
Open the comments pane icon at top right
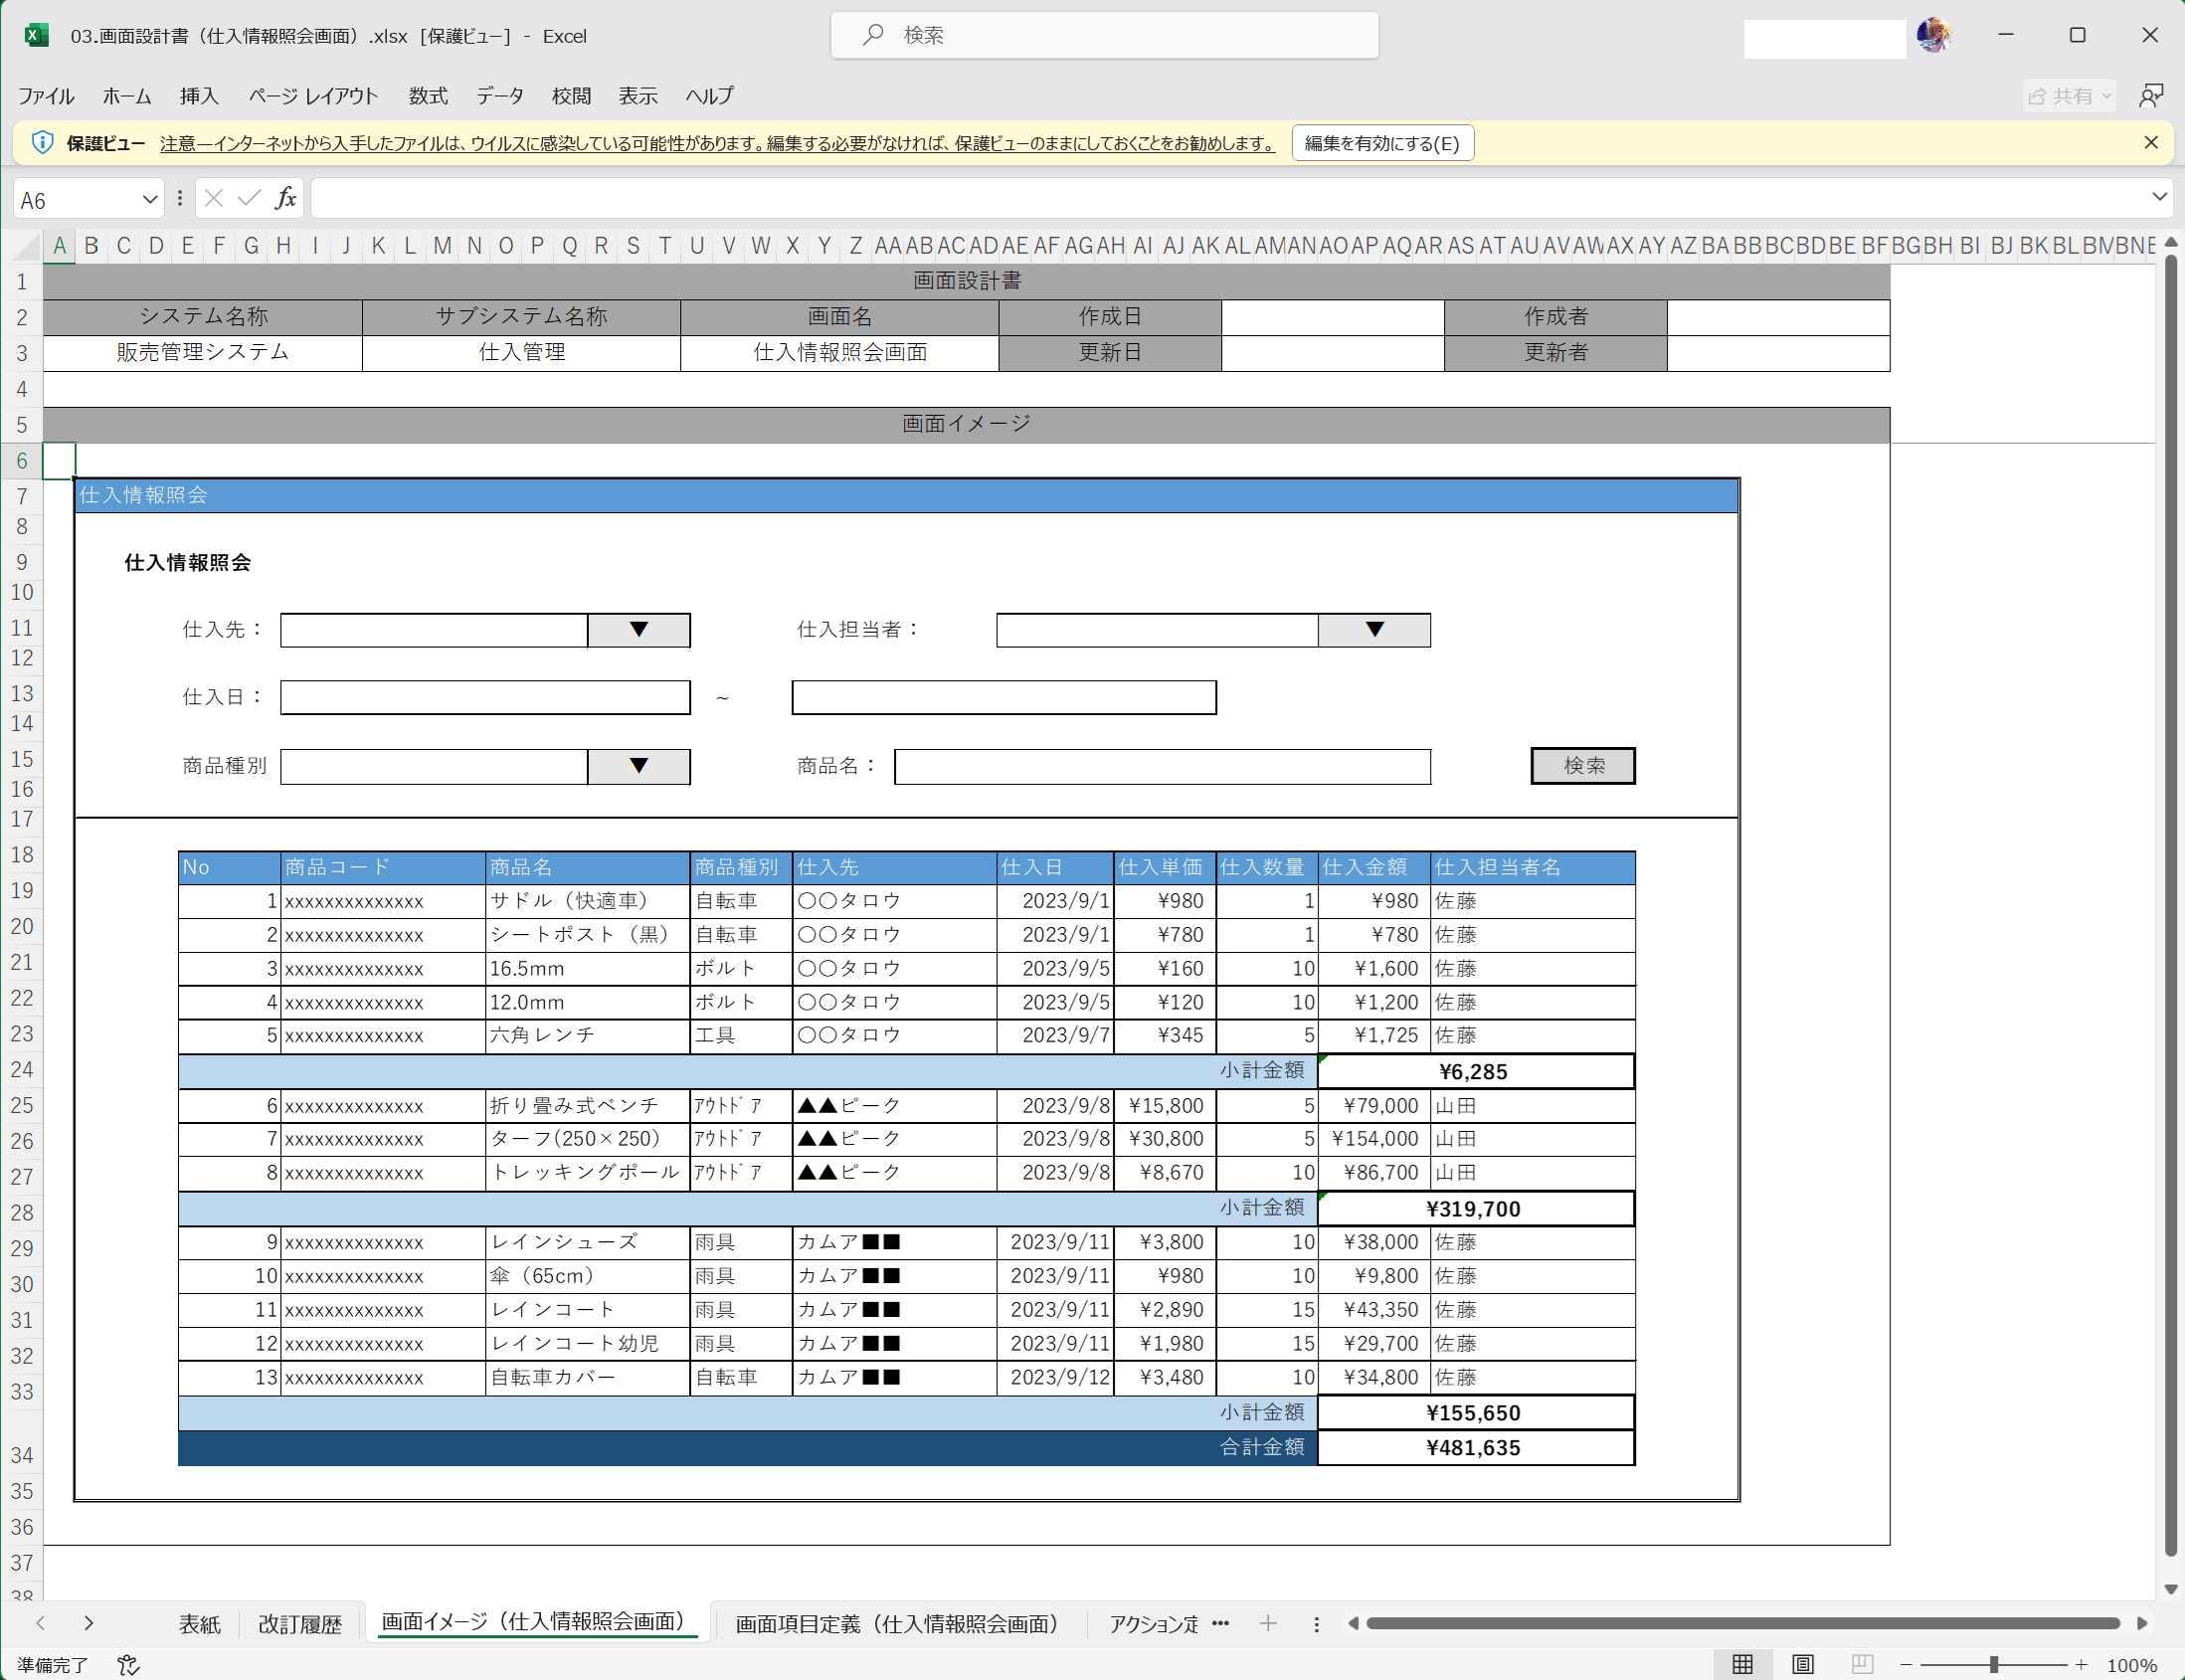(x=2151, y=96)
